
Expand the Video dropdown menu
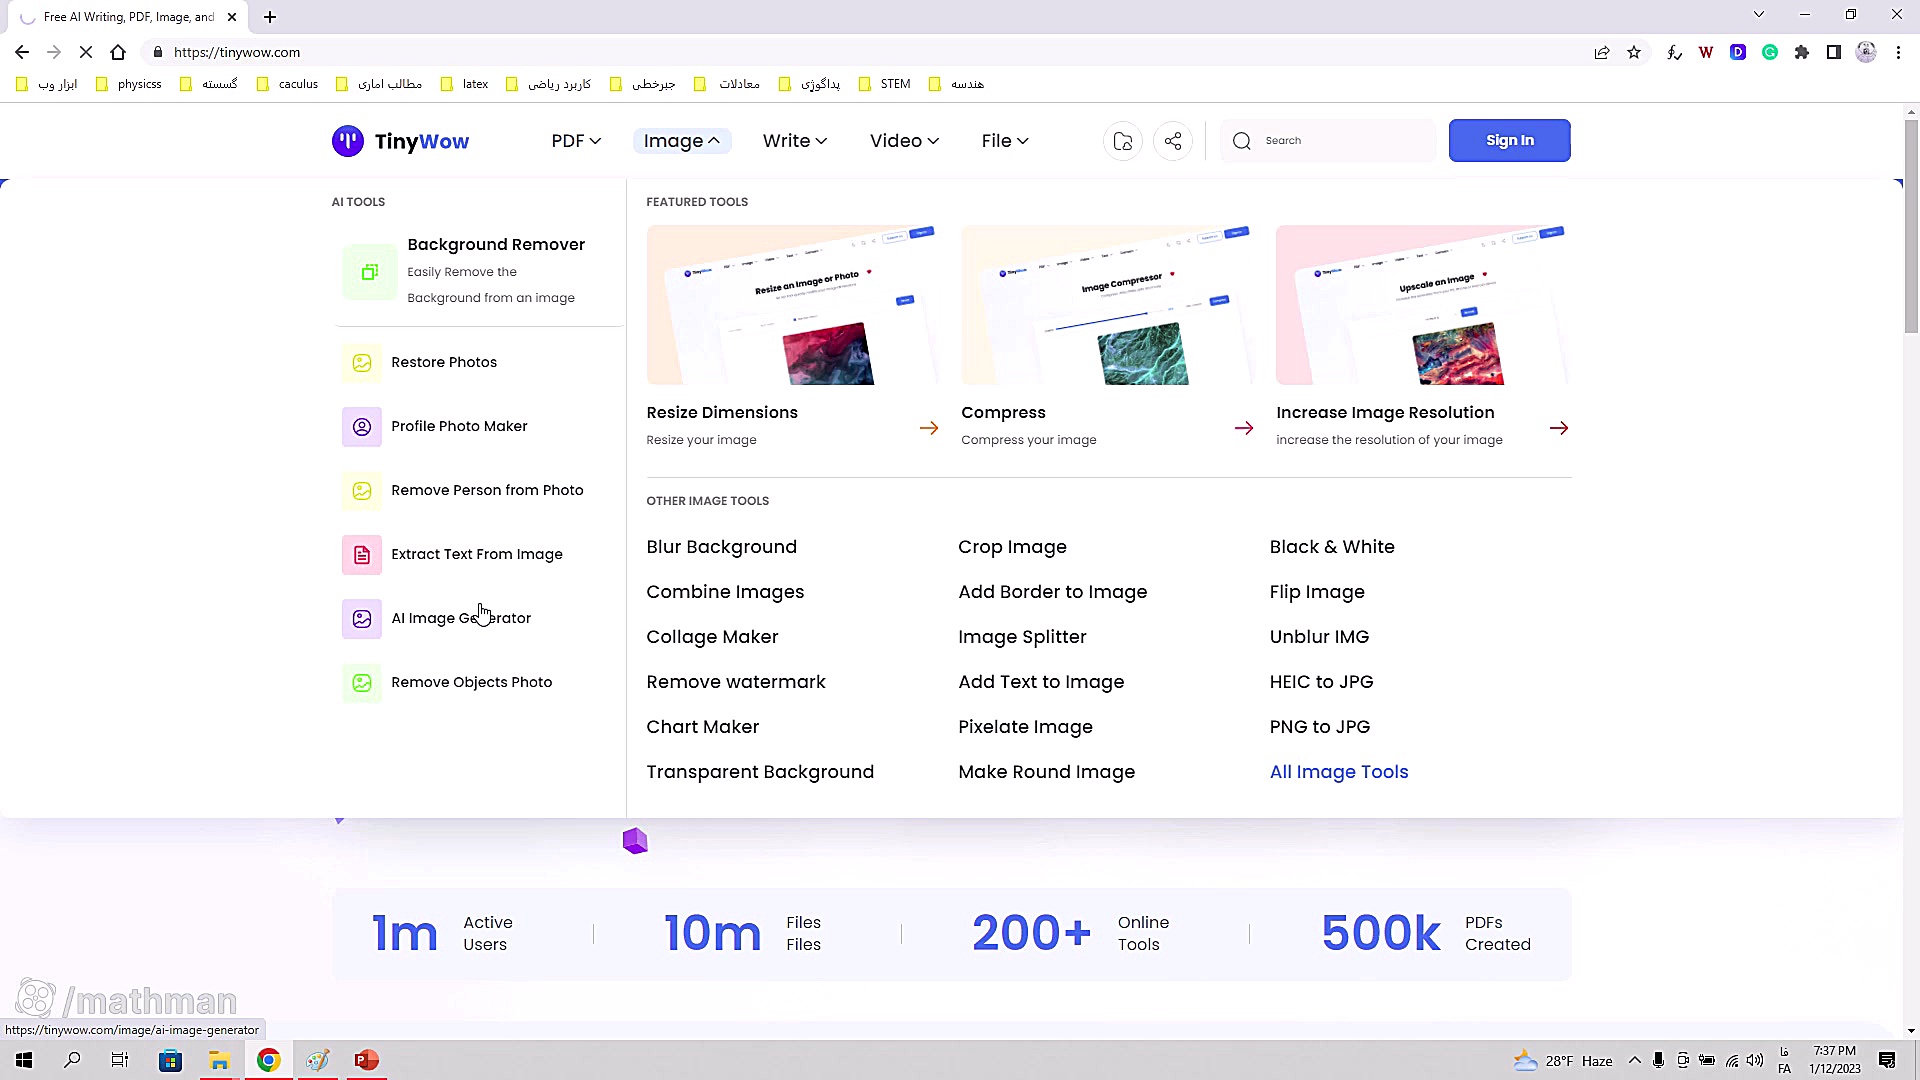click(904, 141)
